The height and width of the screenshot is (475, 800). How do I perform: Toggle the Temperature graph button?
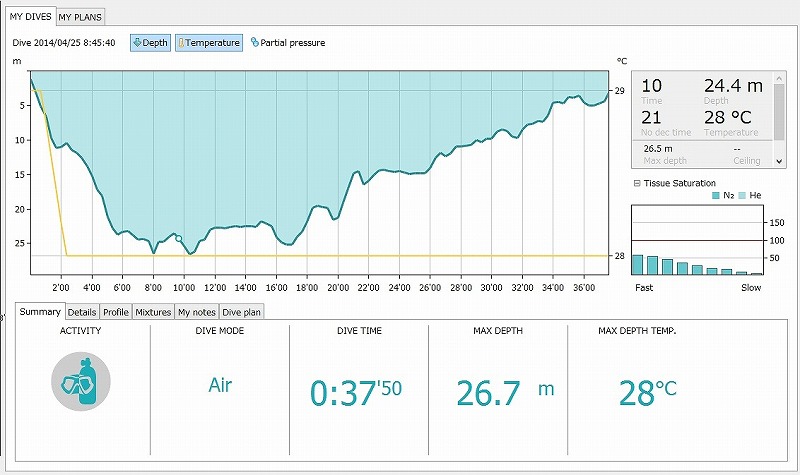coord(209,43)
